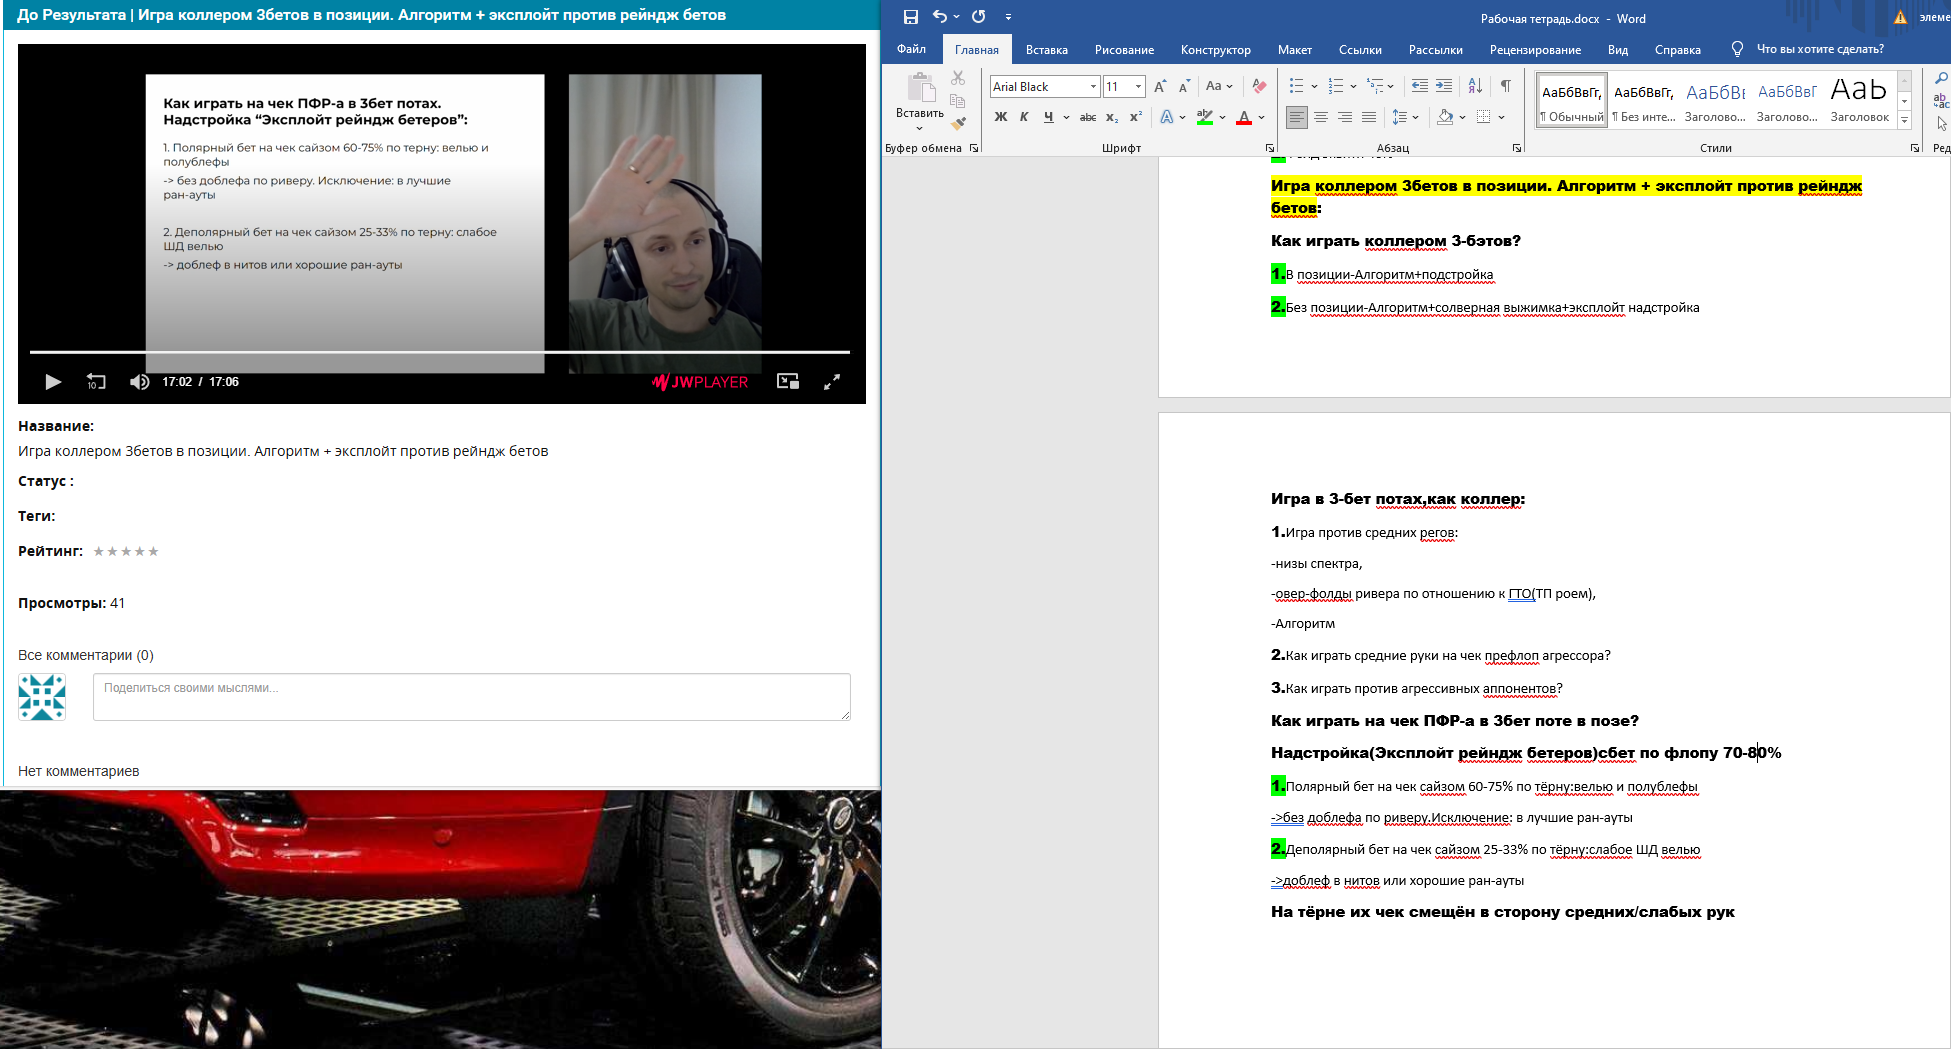
Task: Apply red font color
Action: pos(1244,117)
